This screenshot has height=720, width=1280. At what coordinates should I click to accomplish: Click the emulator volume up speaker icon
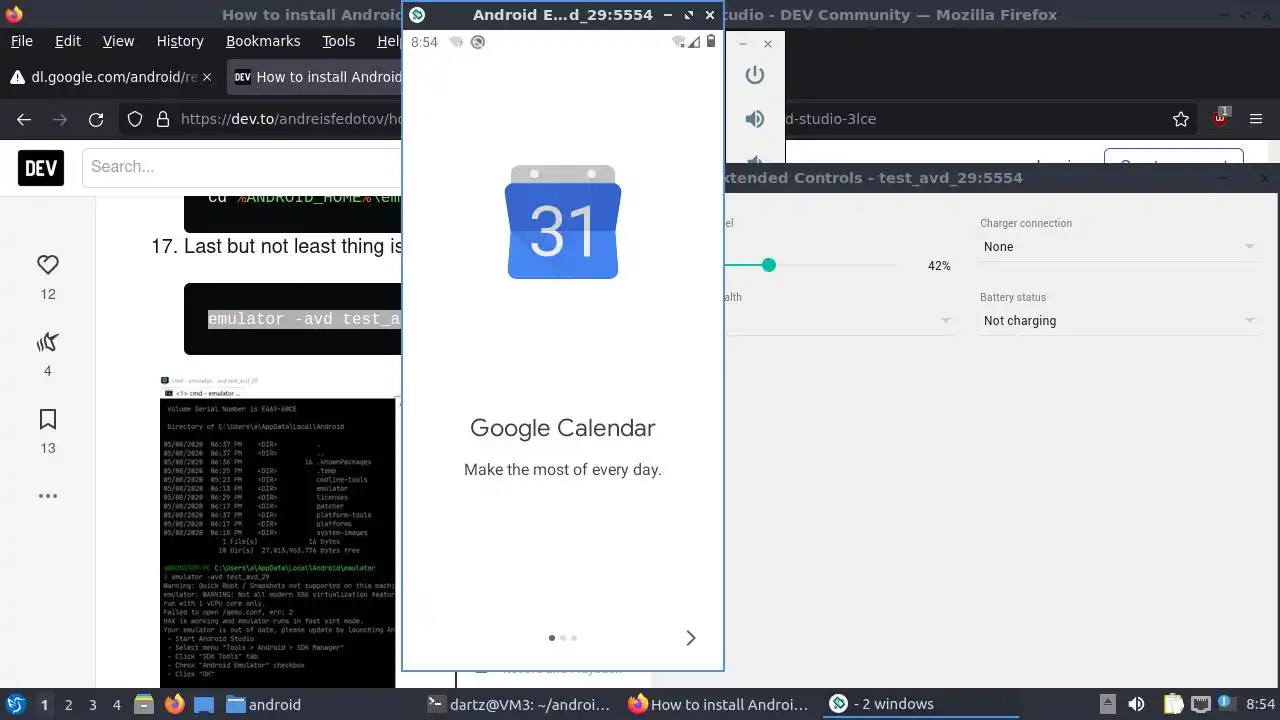pos(755,119)
